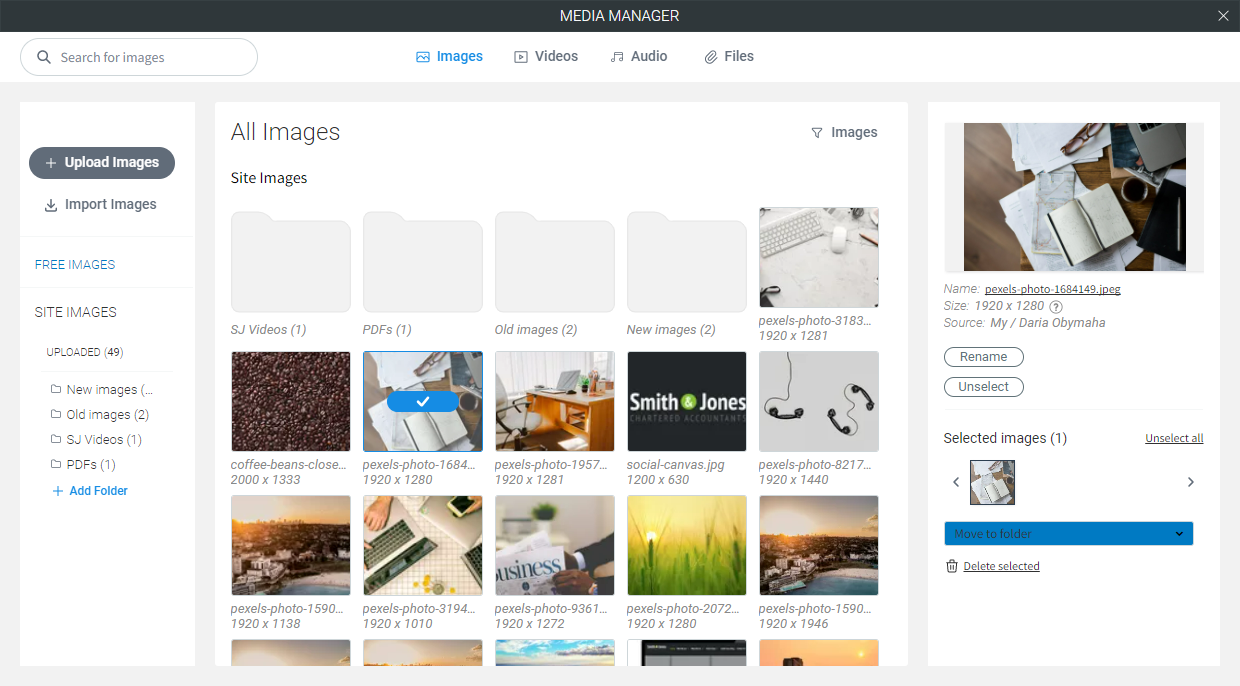Switch to the Videos tab
The height and width of the screenshot is (686, 1240).
coord(546,57)
